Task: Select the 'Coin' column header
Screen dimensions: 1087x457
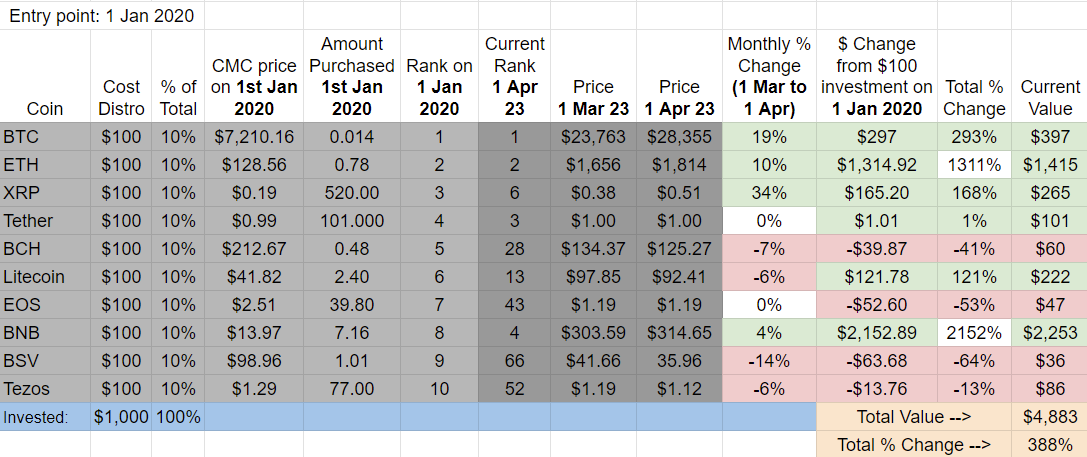Action: [45, 76]
